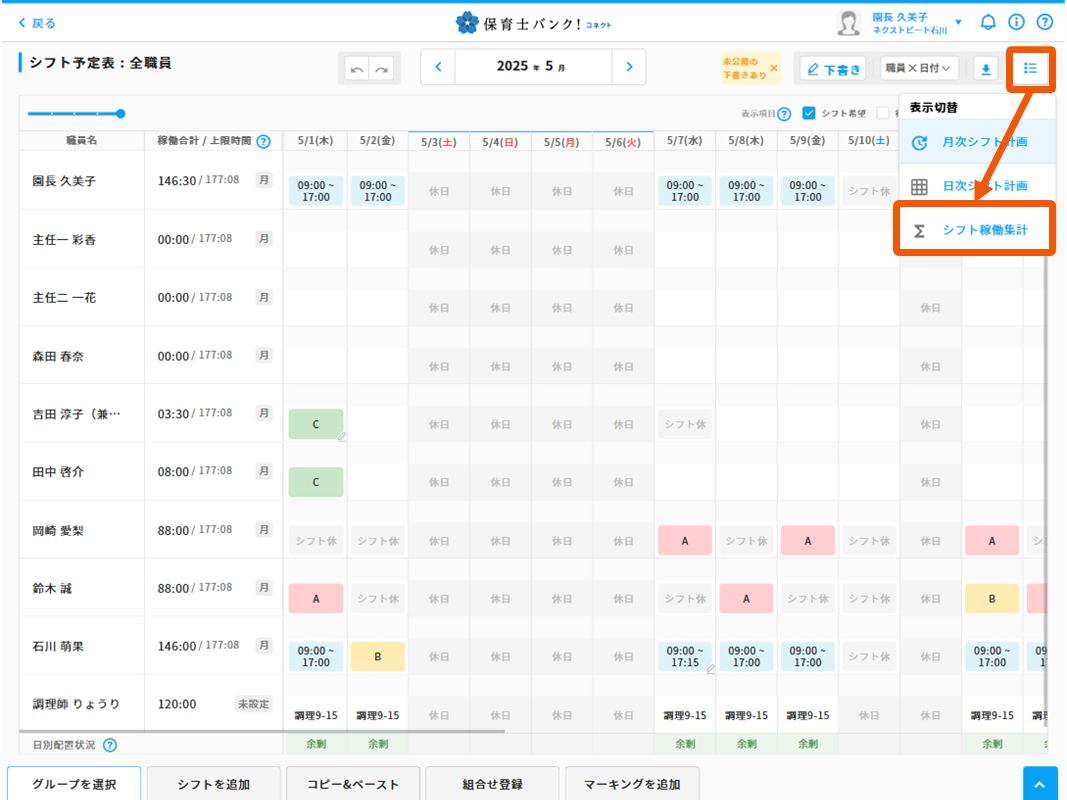Open the 職員×日付 dropdown
Viewport: 1067px width, 800px height.
(919, 68)
